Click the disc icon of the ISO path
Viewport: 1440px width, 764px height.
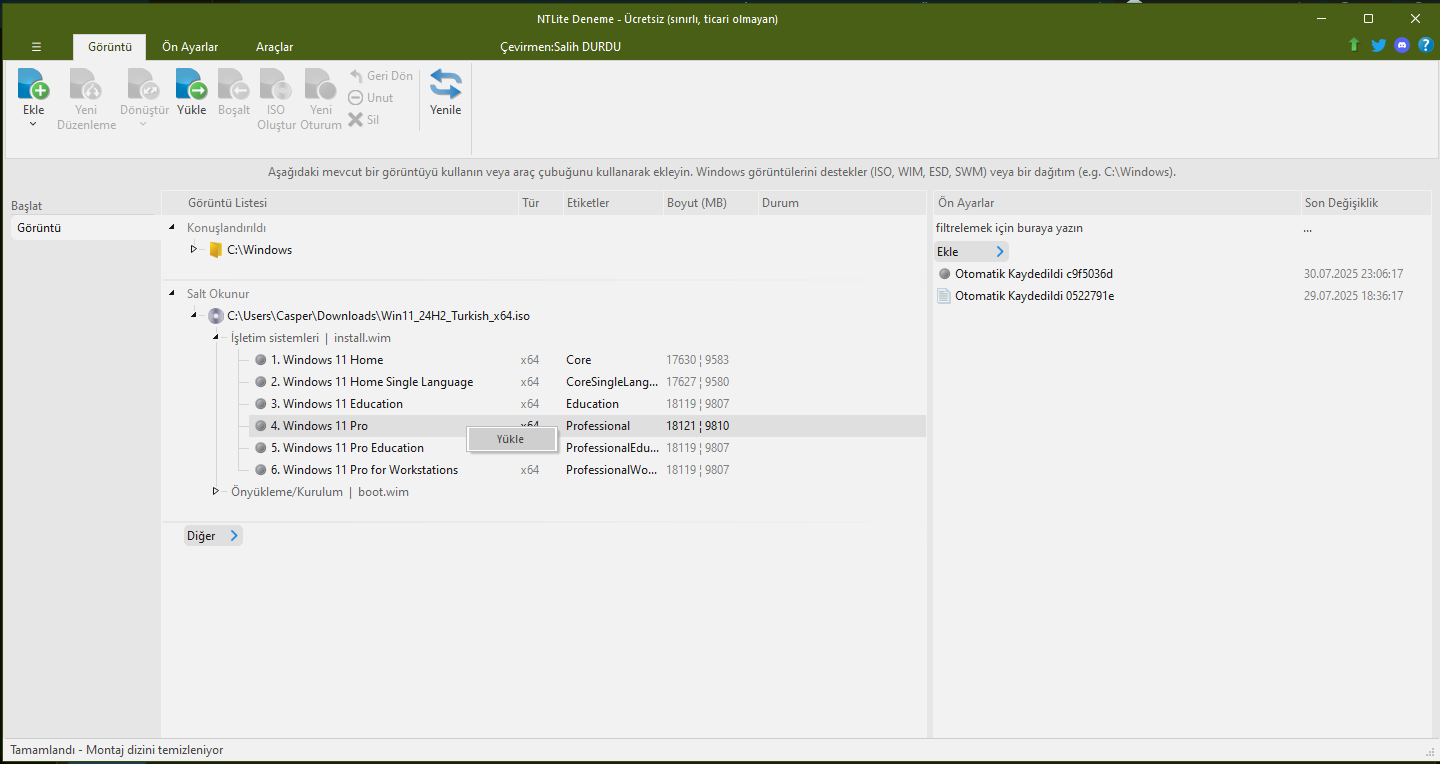[x=215, y=316]
